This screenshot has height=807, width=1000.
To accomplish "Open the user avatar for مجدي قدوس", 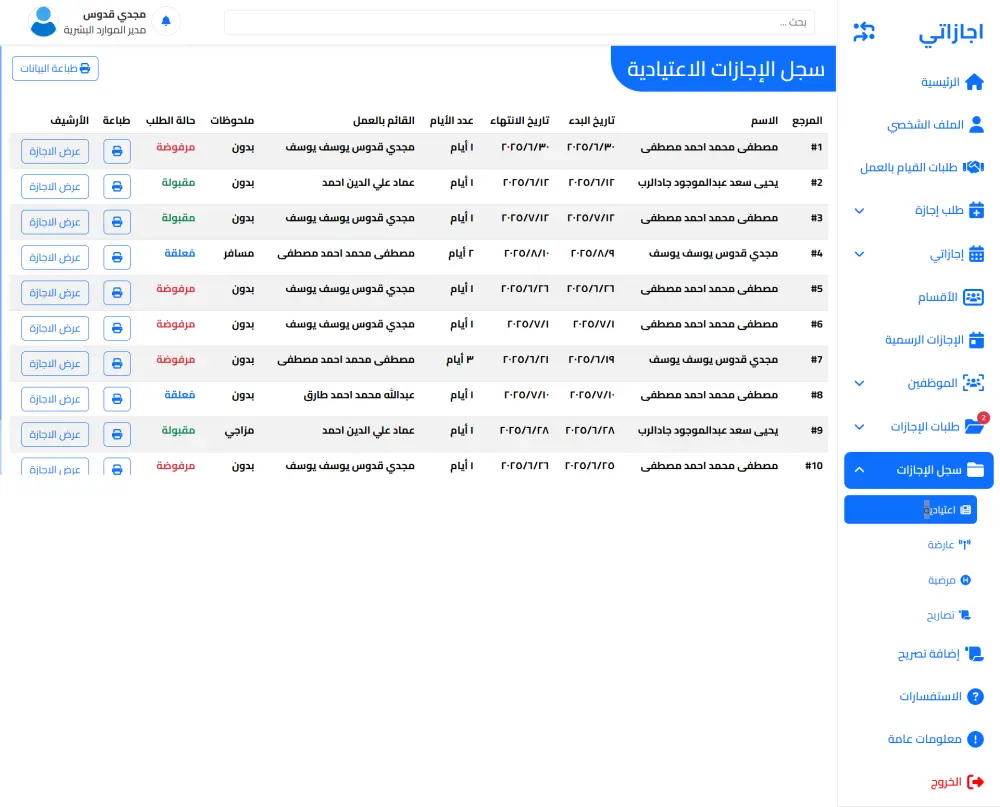I will click(42, 21).
